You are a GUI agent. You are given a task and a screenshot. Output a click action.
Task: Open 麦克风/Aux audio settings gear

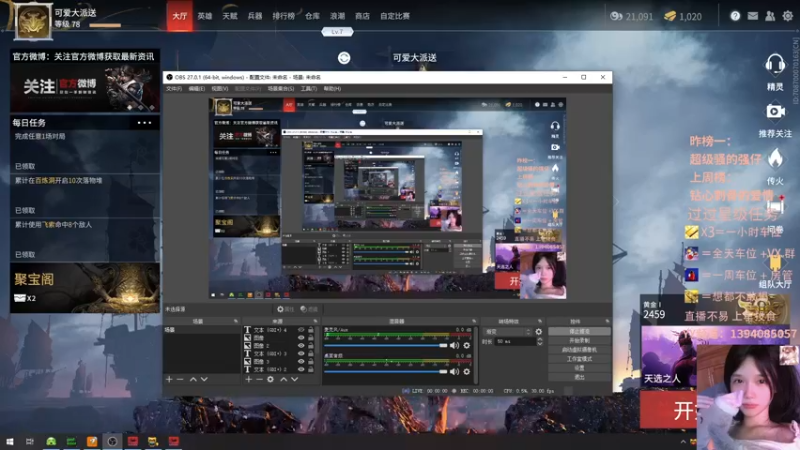click(x=466, y=345)
